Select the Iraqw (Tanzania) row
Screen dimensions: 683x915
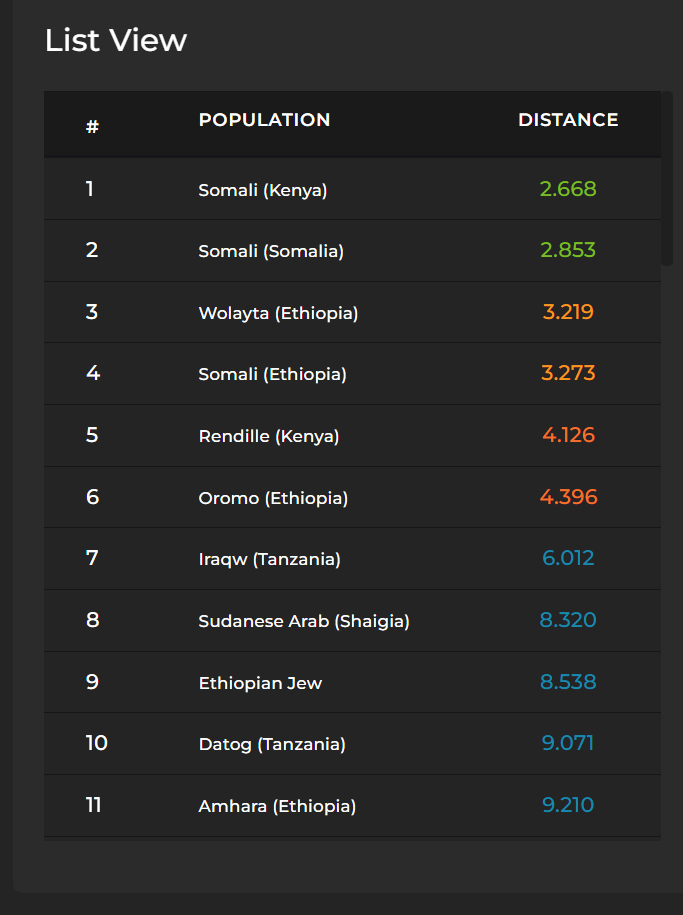(x=269, y=559)
